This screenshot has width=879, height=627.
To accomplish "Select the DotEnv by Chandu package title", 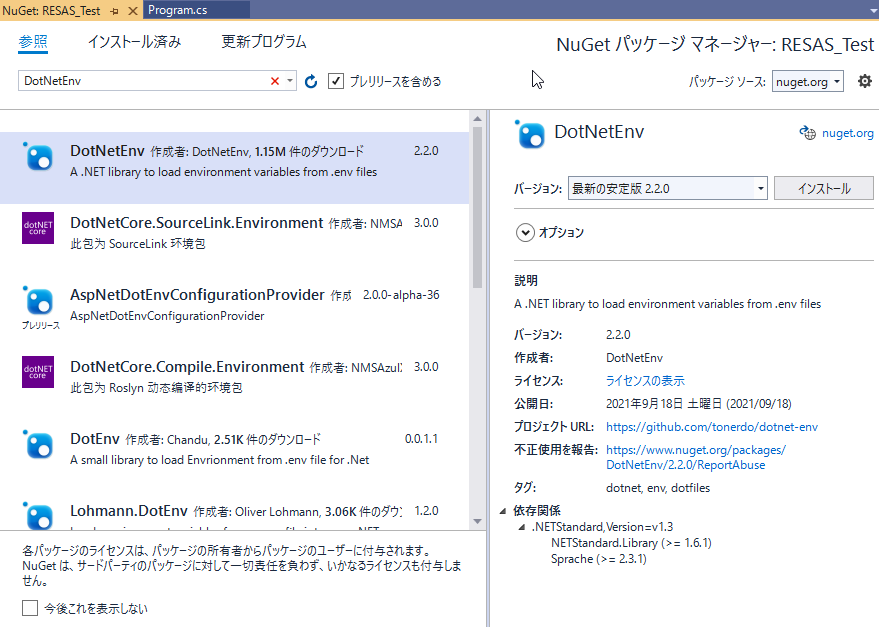I will click(x=95, y=439).
